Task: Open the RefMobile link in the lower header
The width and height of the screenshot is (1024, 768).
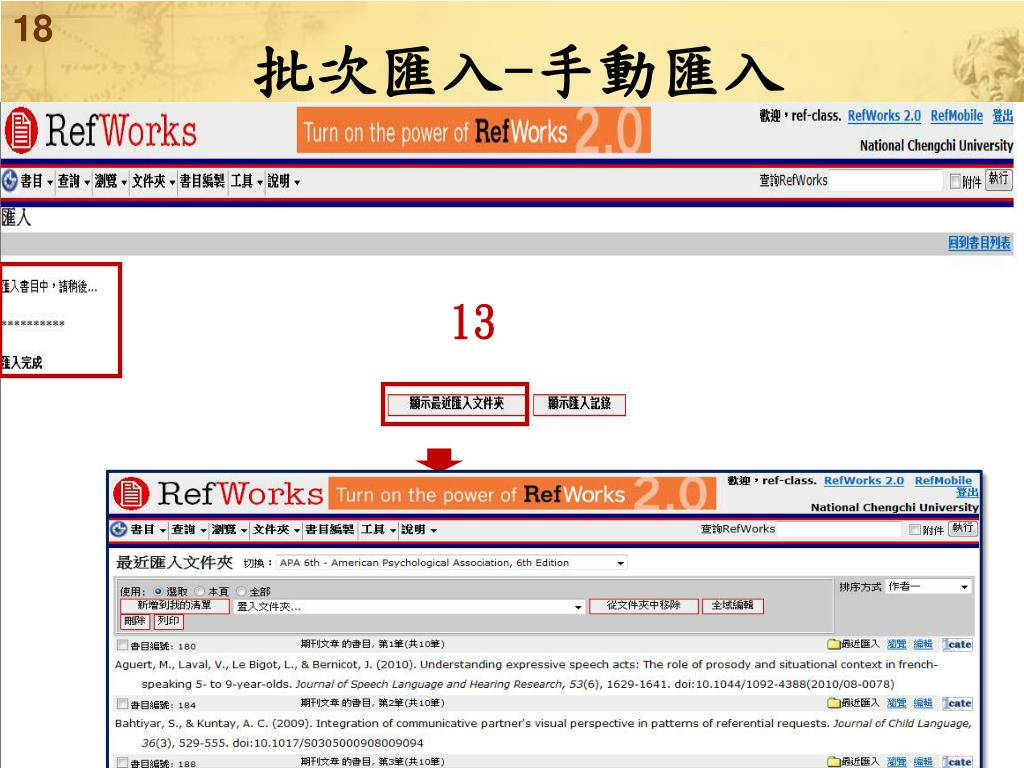Action: click(x=943, y=481)
